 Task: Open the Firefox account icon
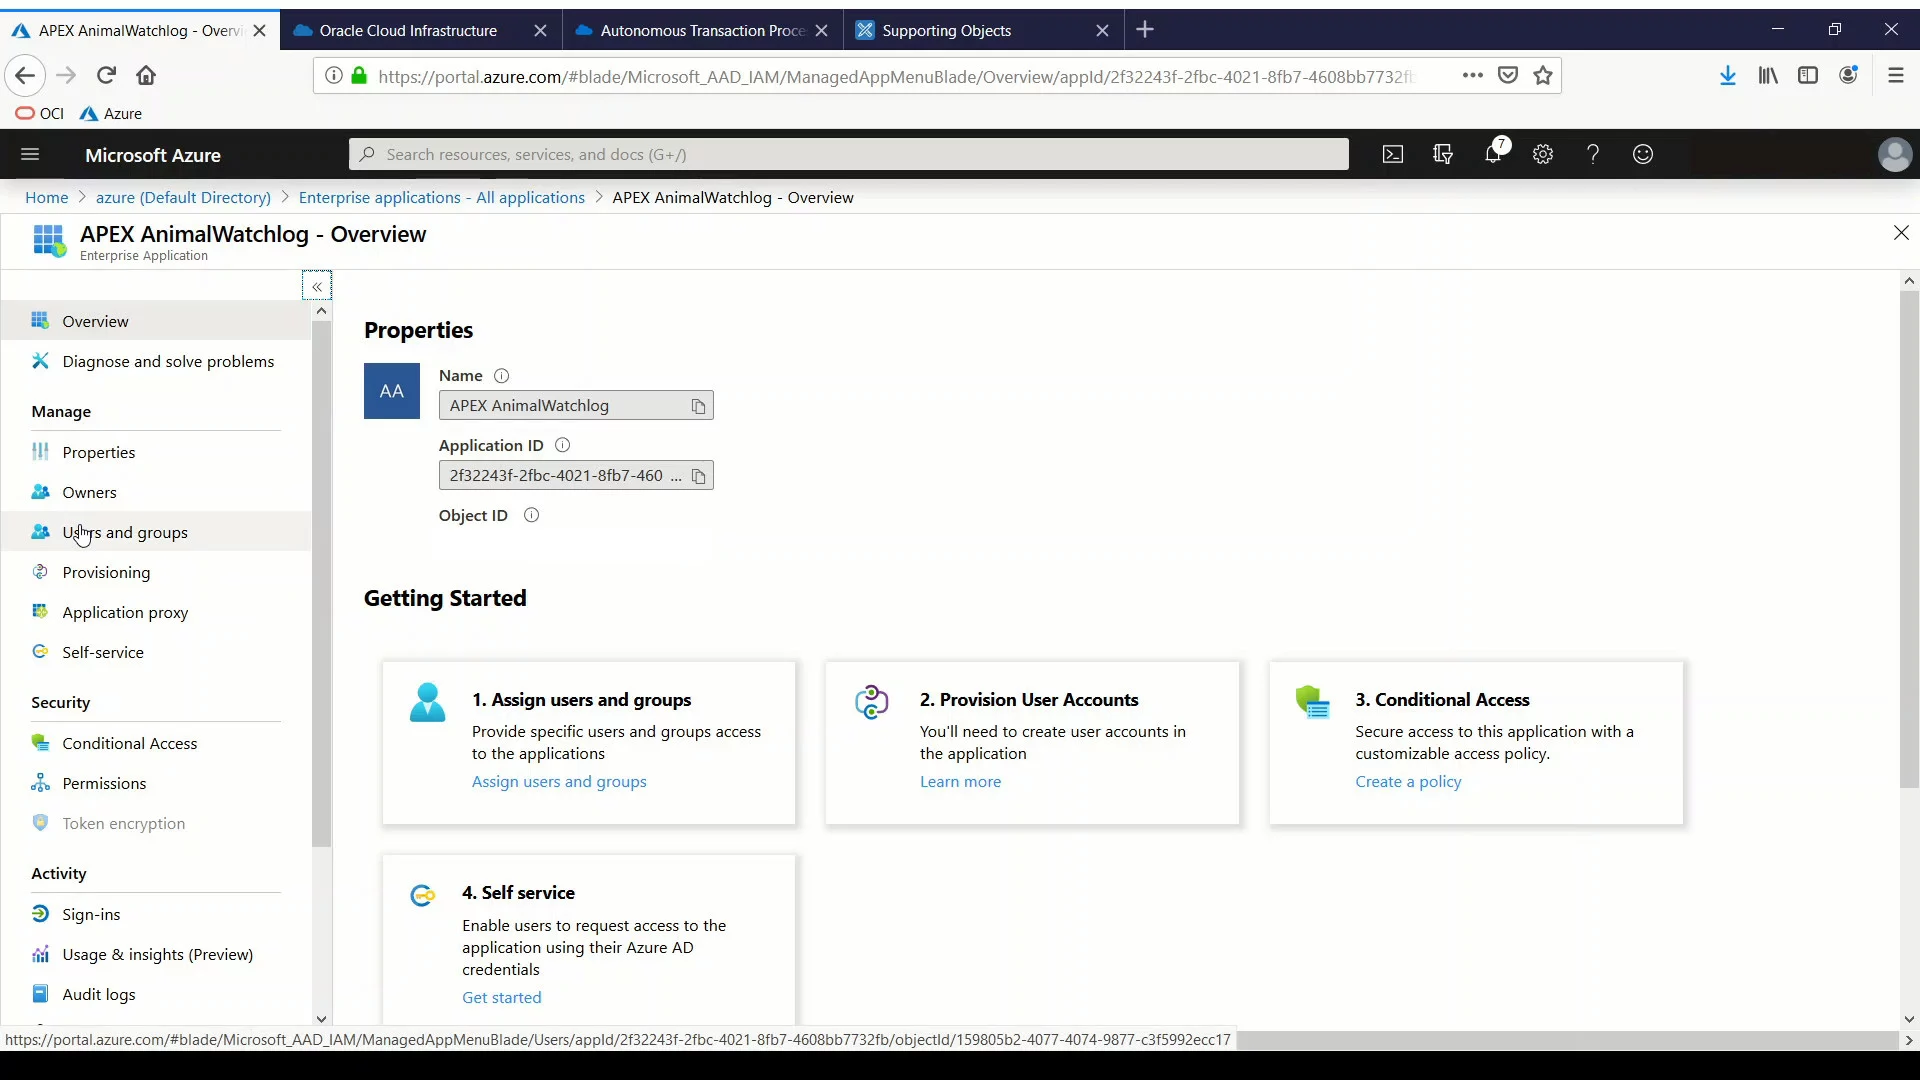(1849, 75)
